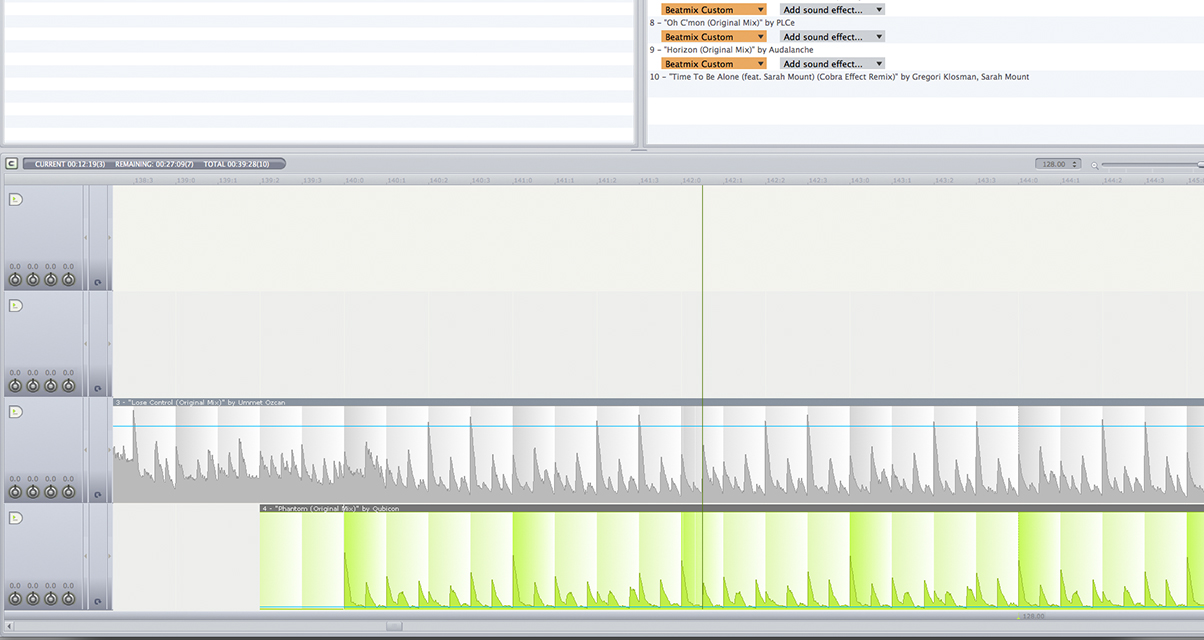Click the track icon on the first timeline track

click(x=15, y=200)
